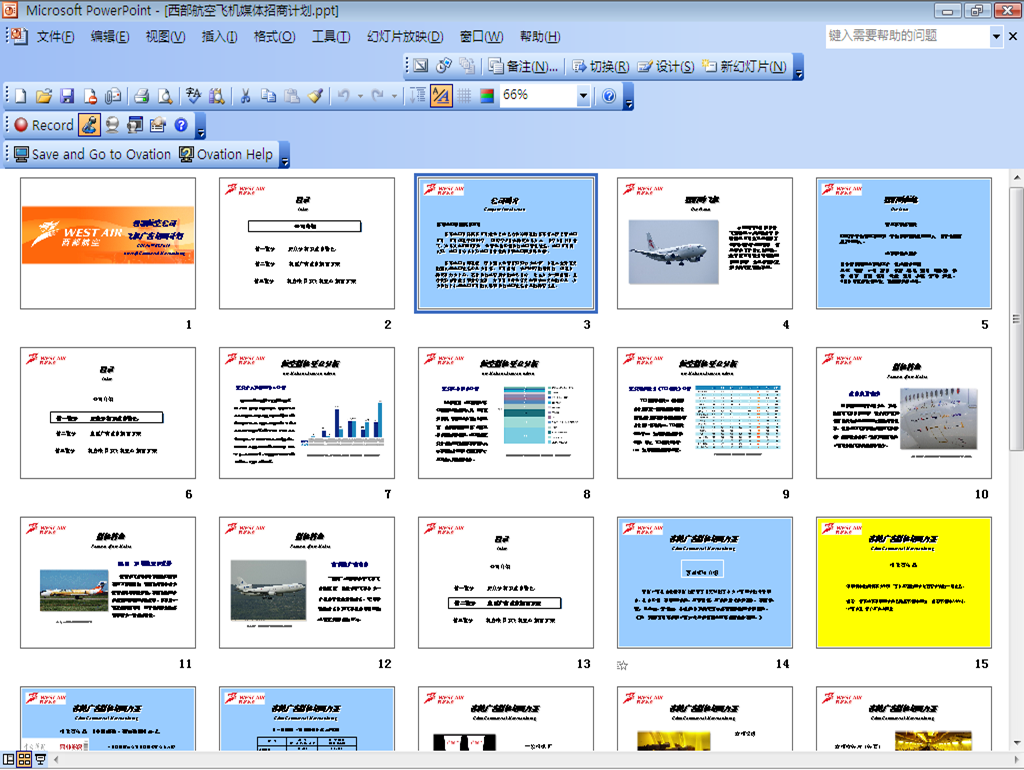Click the 备注(N)... notes button

(x=523, y=66)
